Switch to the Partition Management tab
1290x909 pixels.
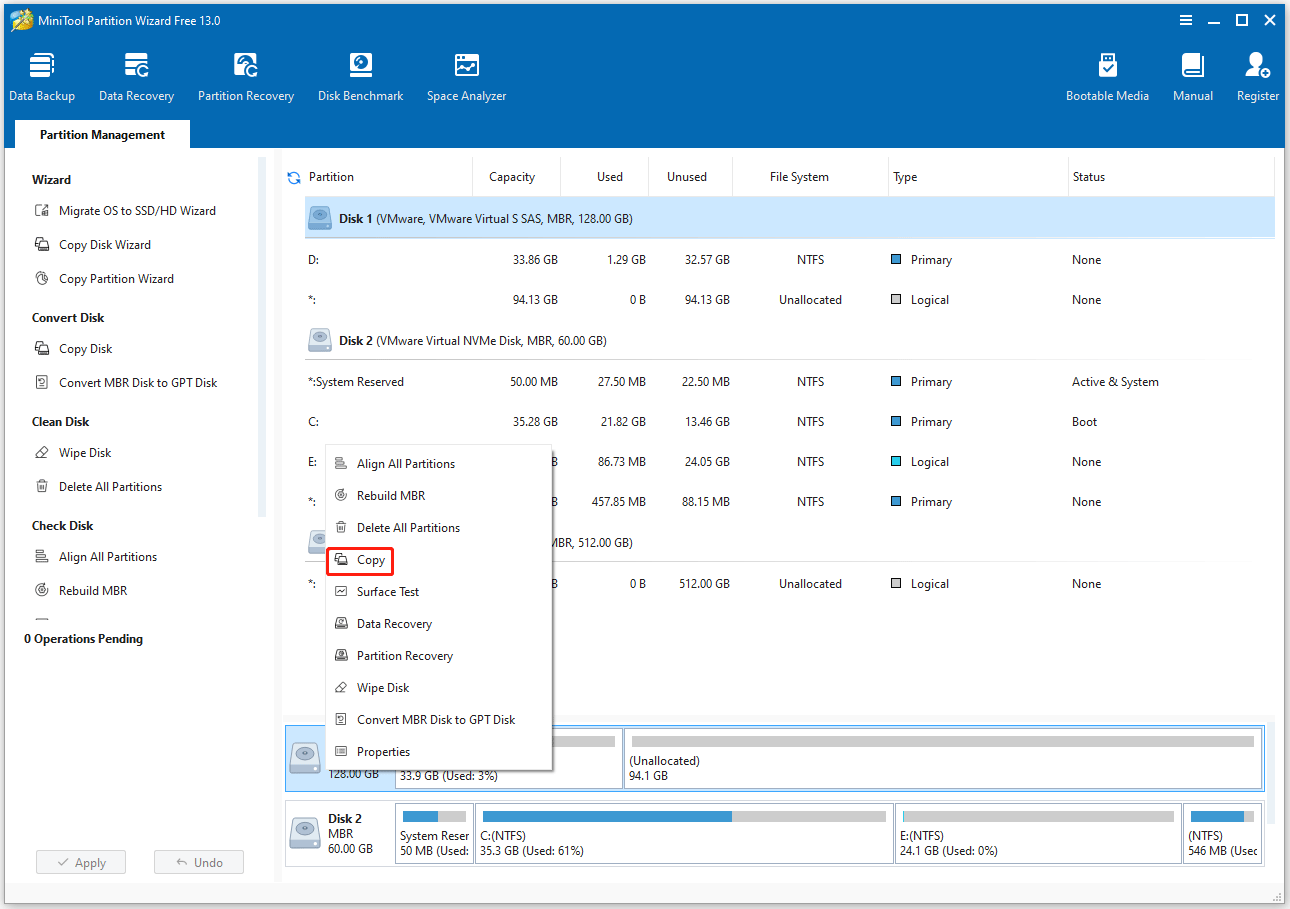click(101, 133)
